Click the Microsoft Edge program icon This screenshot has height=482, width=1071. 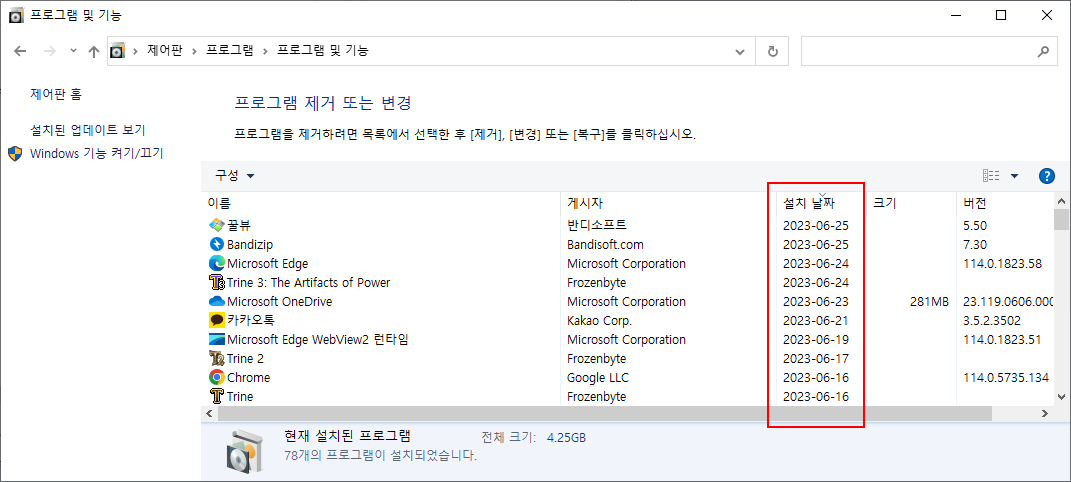[217, 264]
